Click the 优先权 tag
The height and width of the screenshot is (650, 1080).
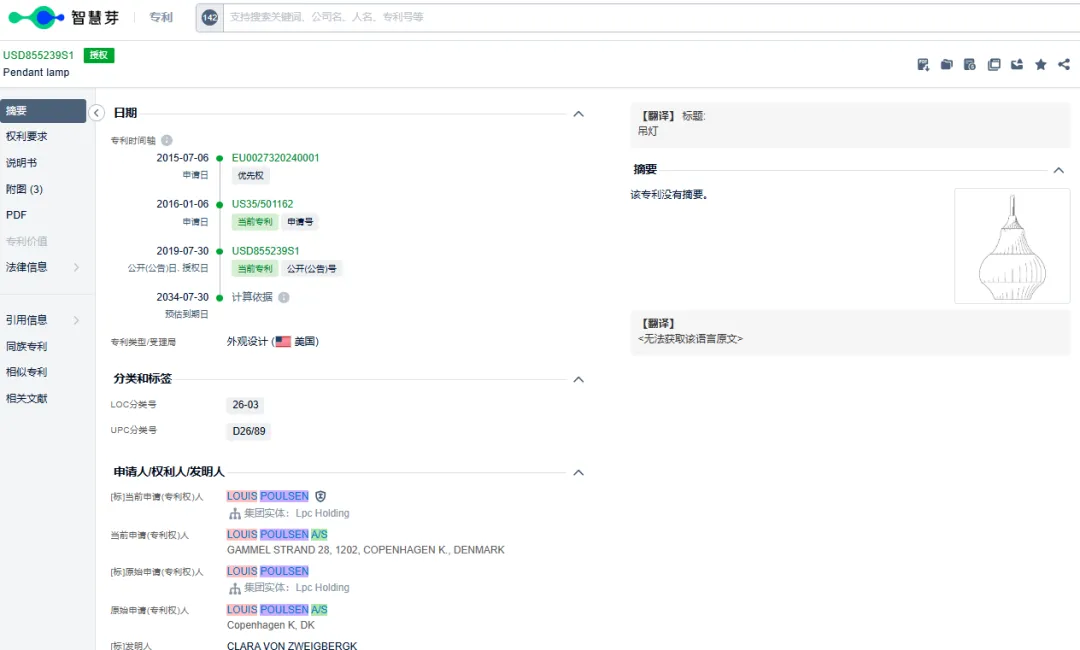click(251, 176)
